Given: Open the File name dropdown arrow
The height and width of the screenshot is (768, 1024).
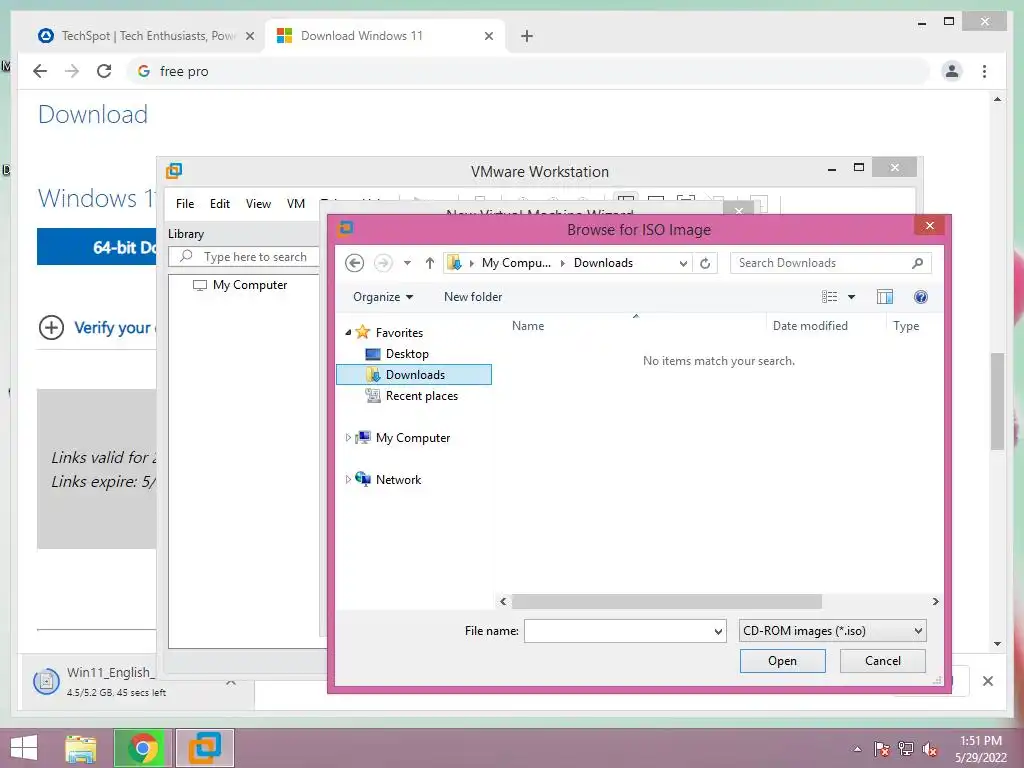Looking at the screenshot, I should [718, 632].
